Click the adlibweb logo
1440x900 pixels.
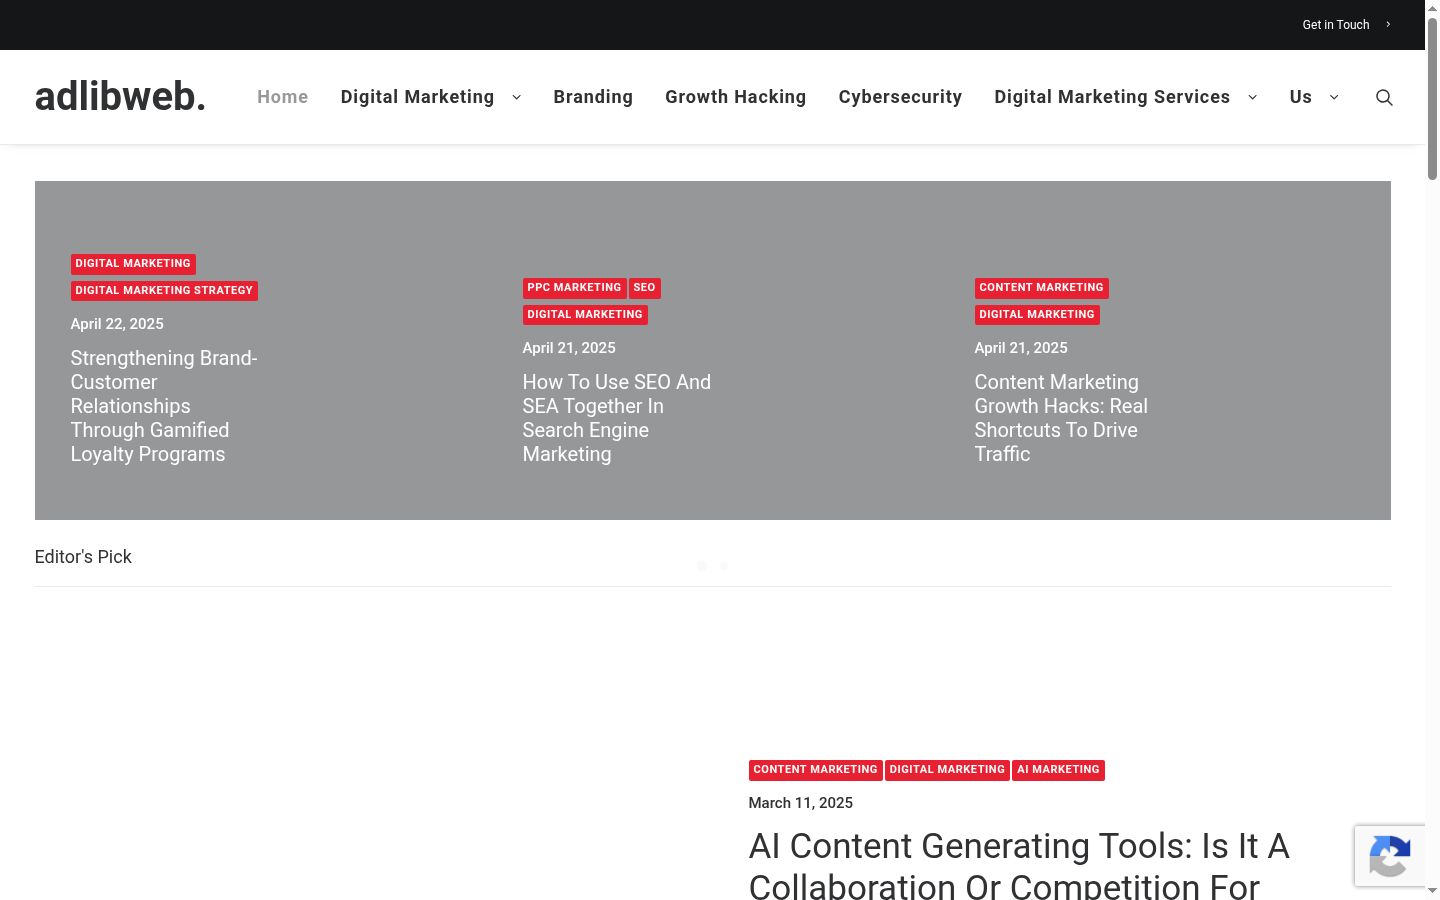click(120, 96)
